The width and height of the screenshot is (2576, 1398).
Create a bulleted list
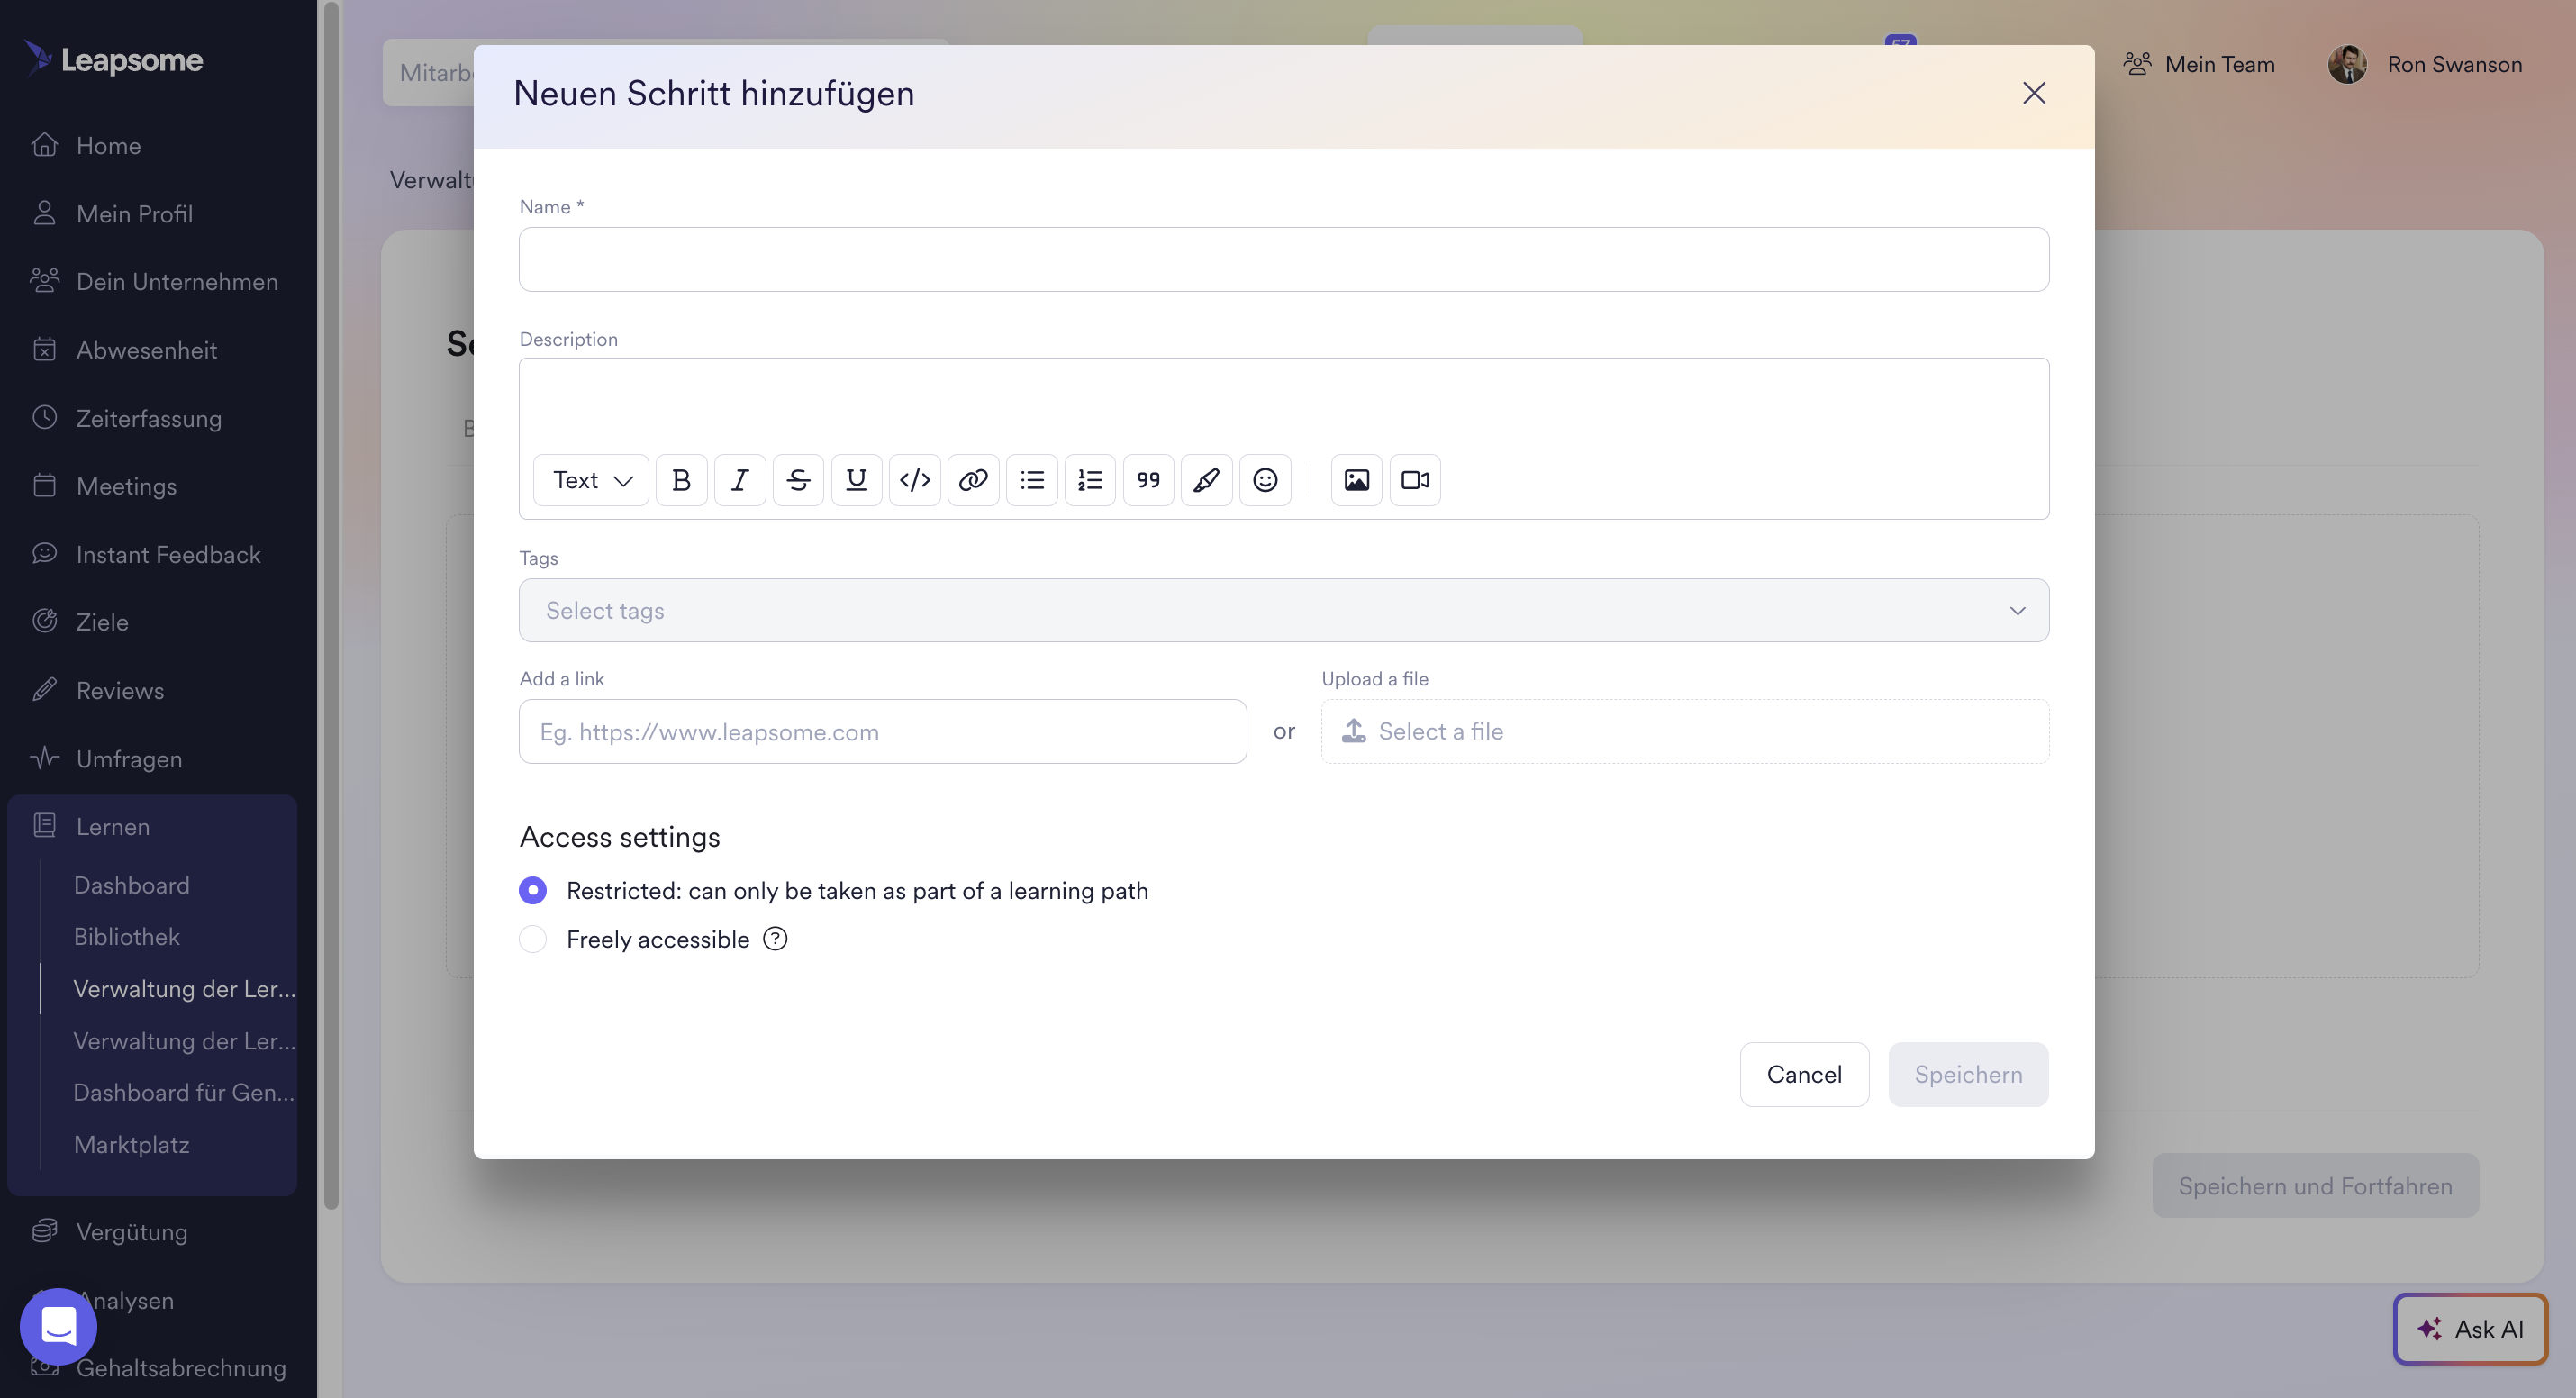pos(1032,480)
